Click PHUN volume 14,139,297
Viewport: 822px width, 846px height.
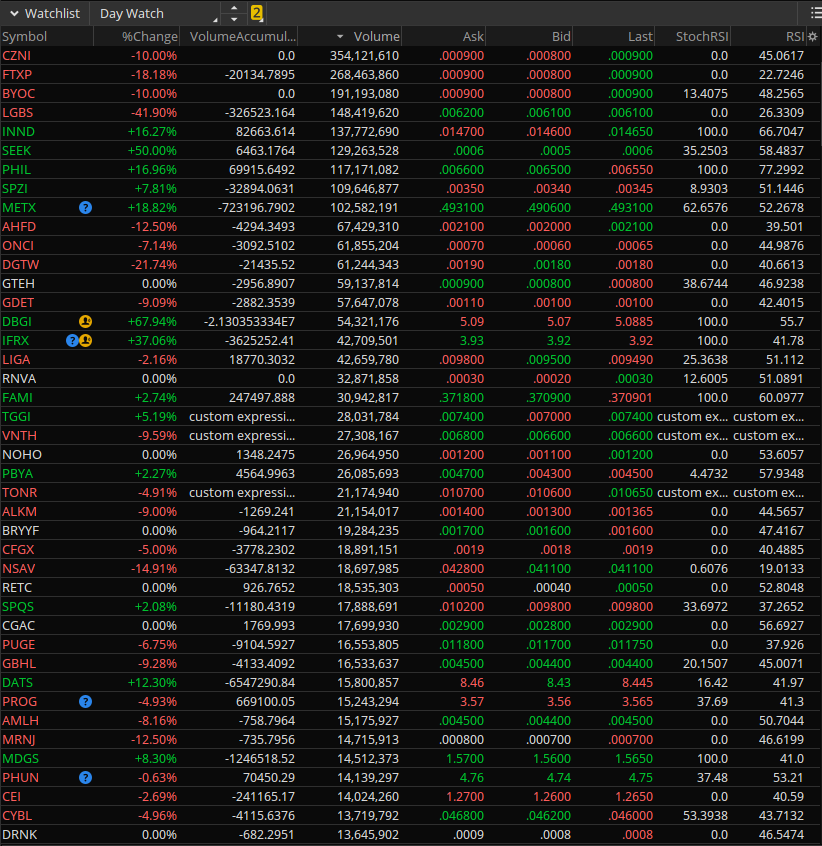pos(368,777)
